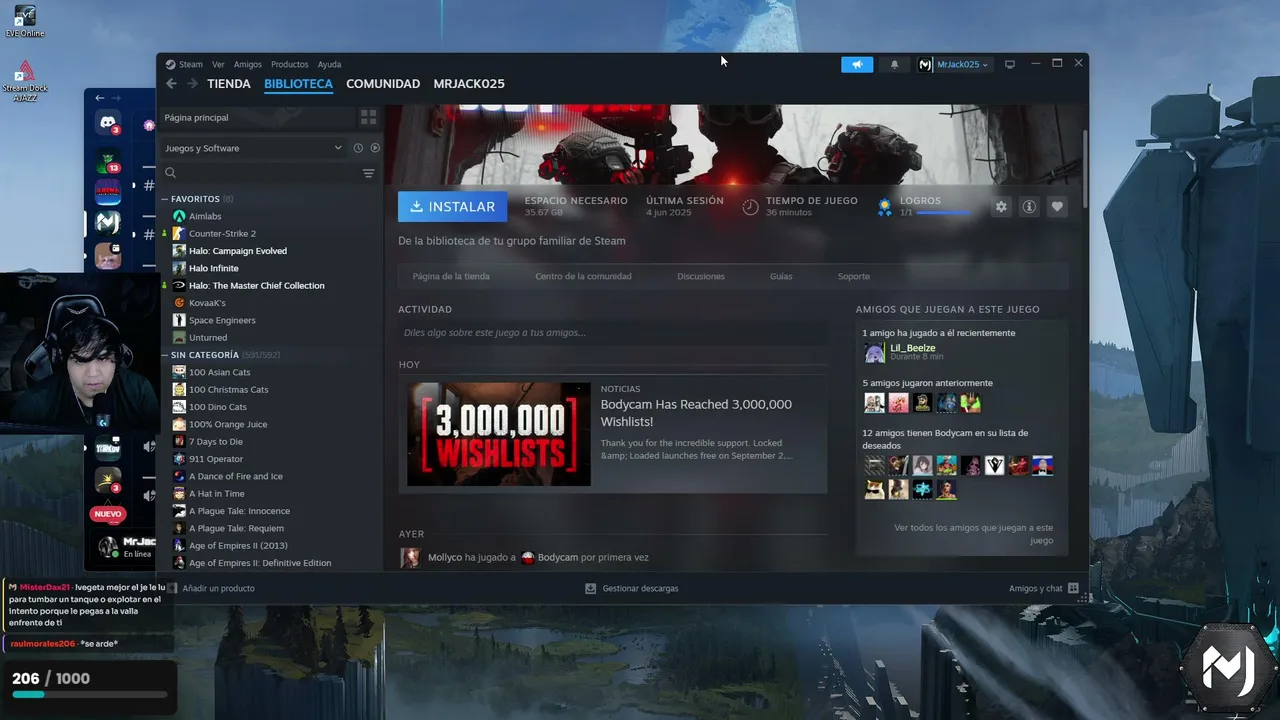Select Aimlabs in favorites
Screen dimensions: 1280x720
coord(205,216)
